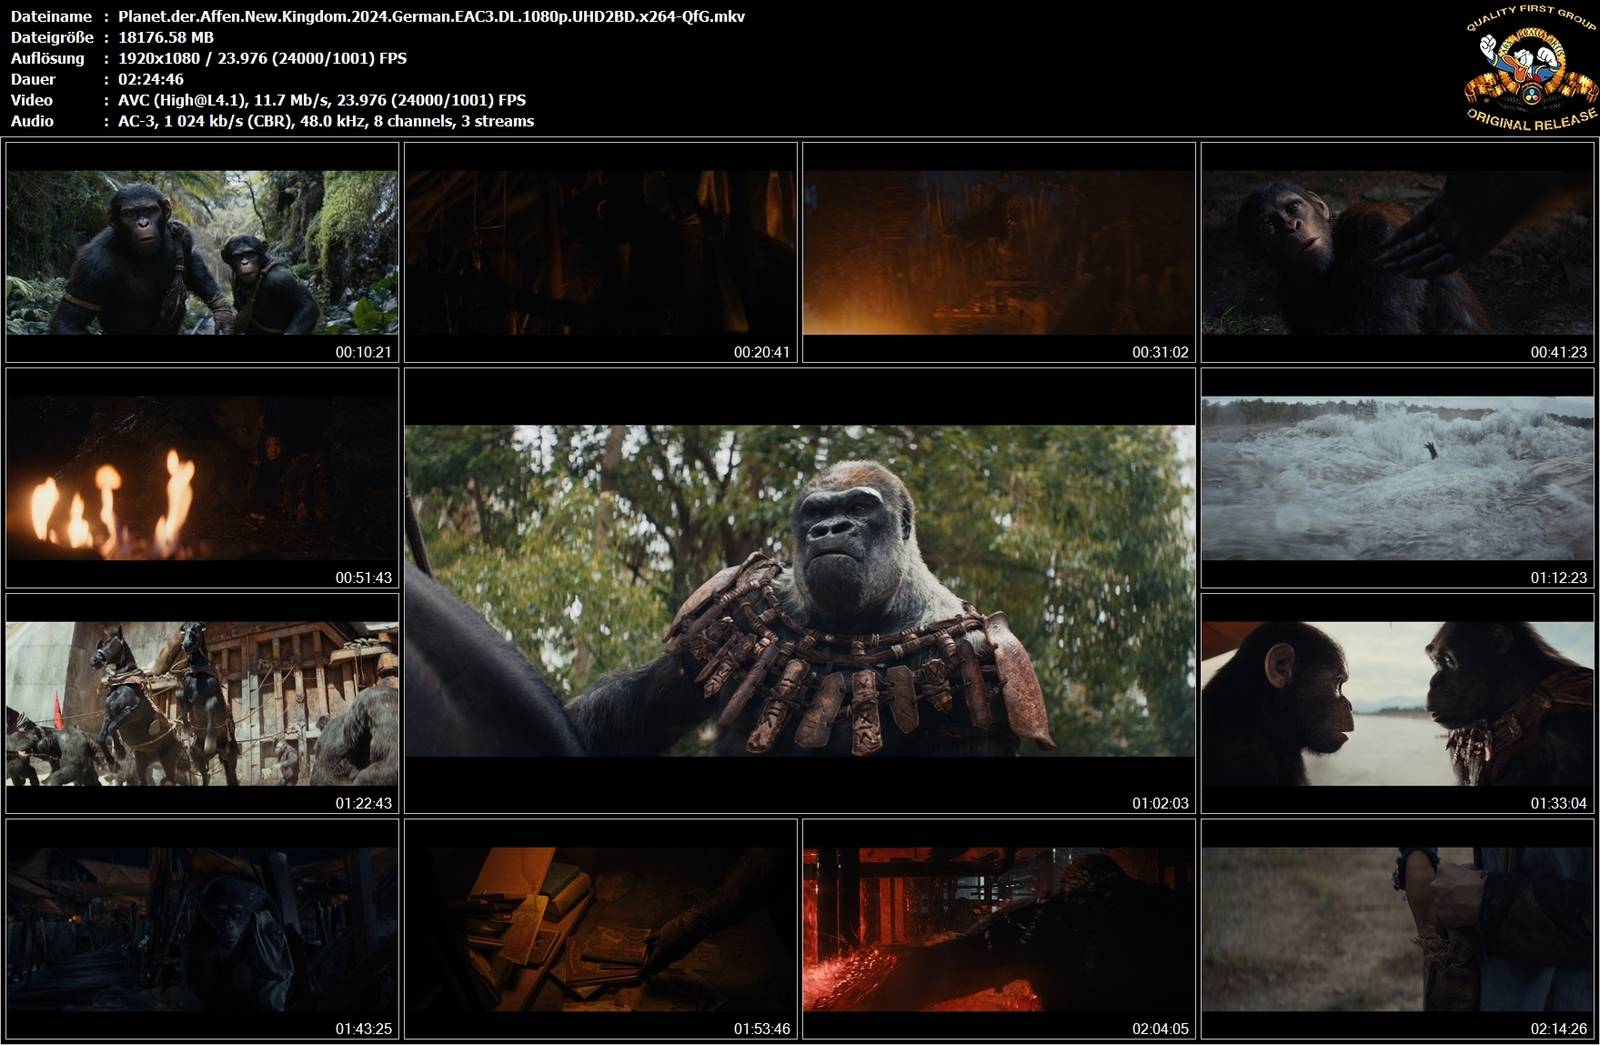
Task: Click the rushing water frame at 01:12:23
Action: [x=1398, y=478]
